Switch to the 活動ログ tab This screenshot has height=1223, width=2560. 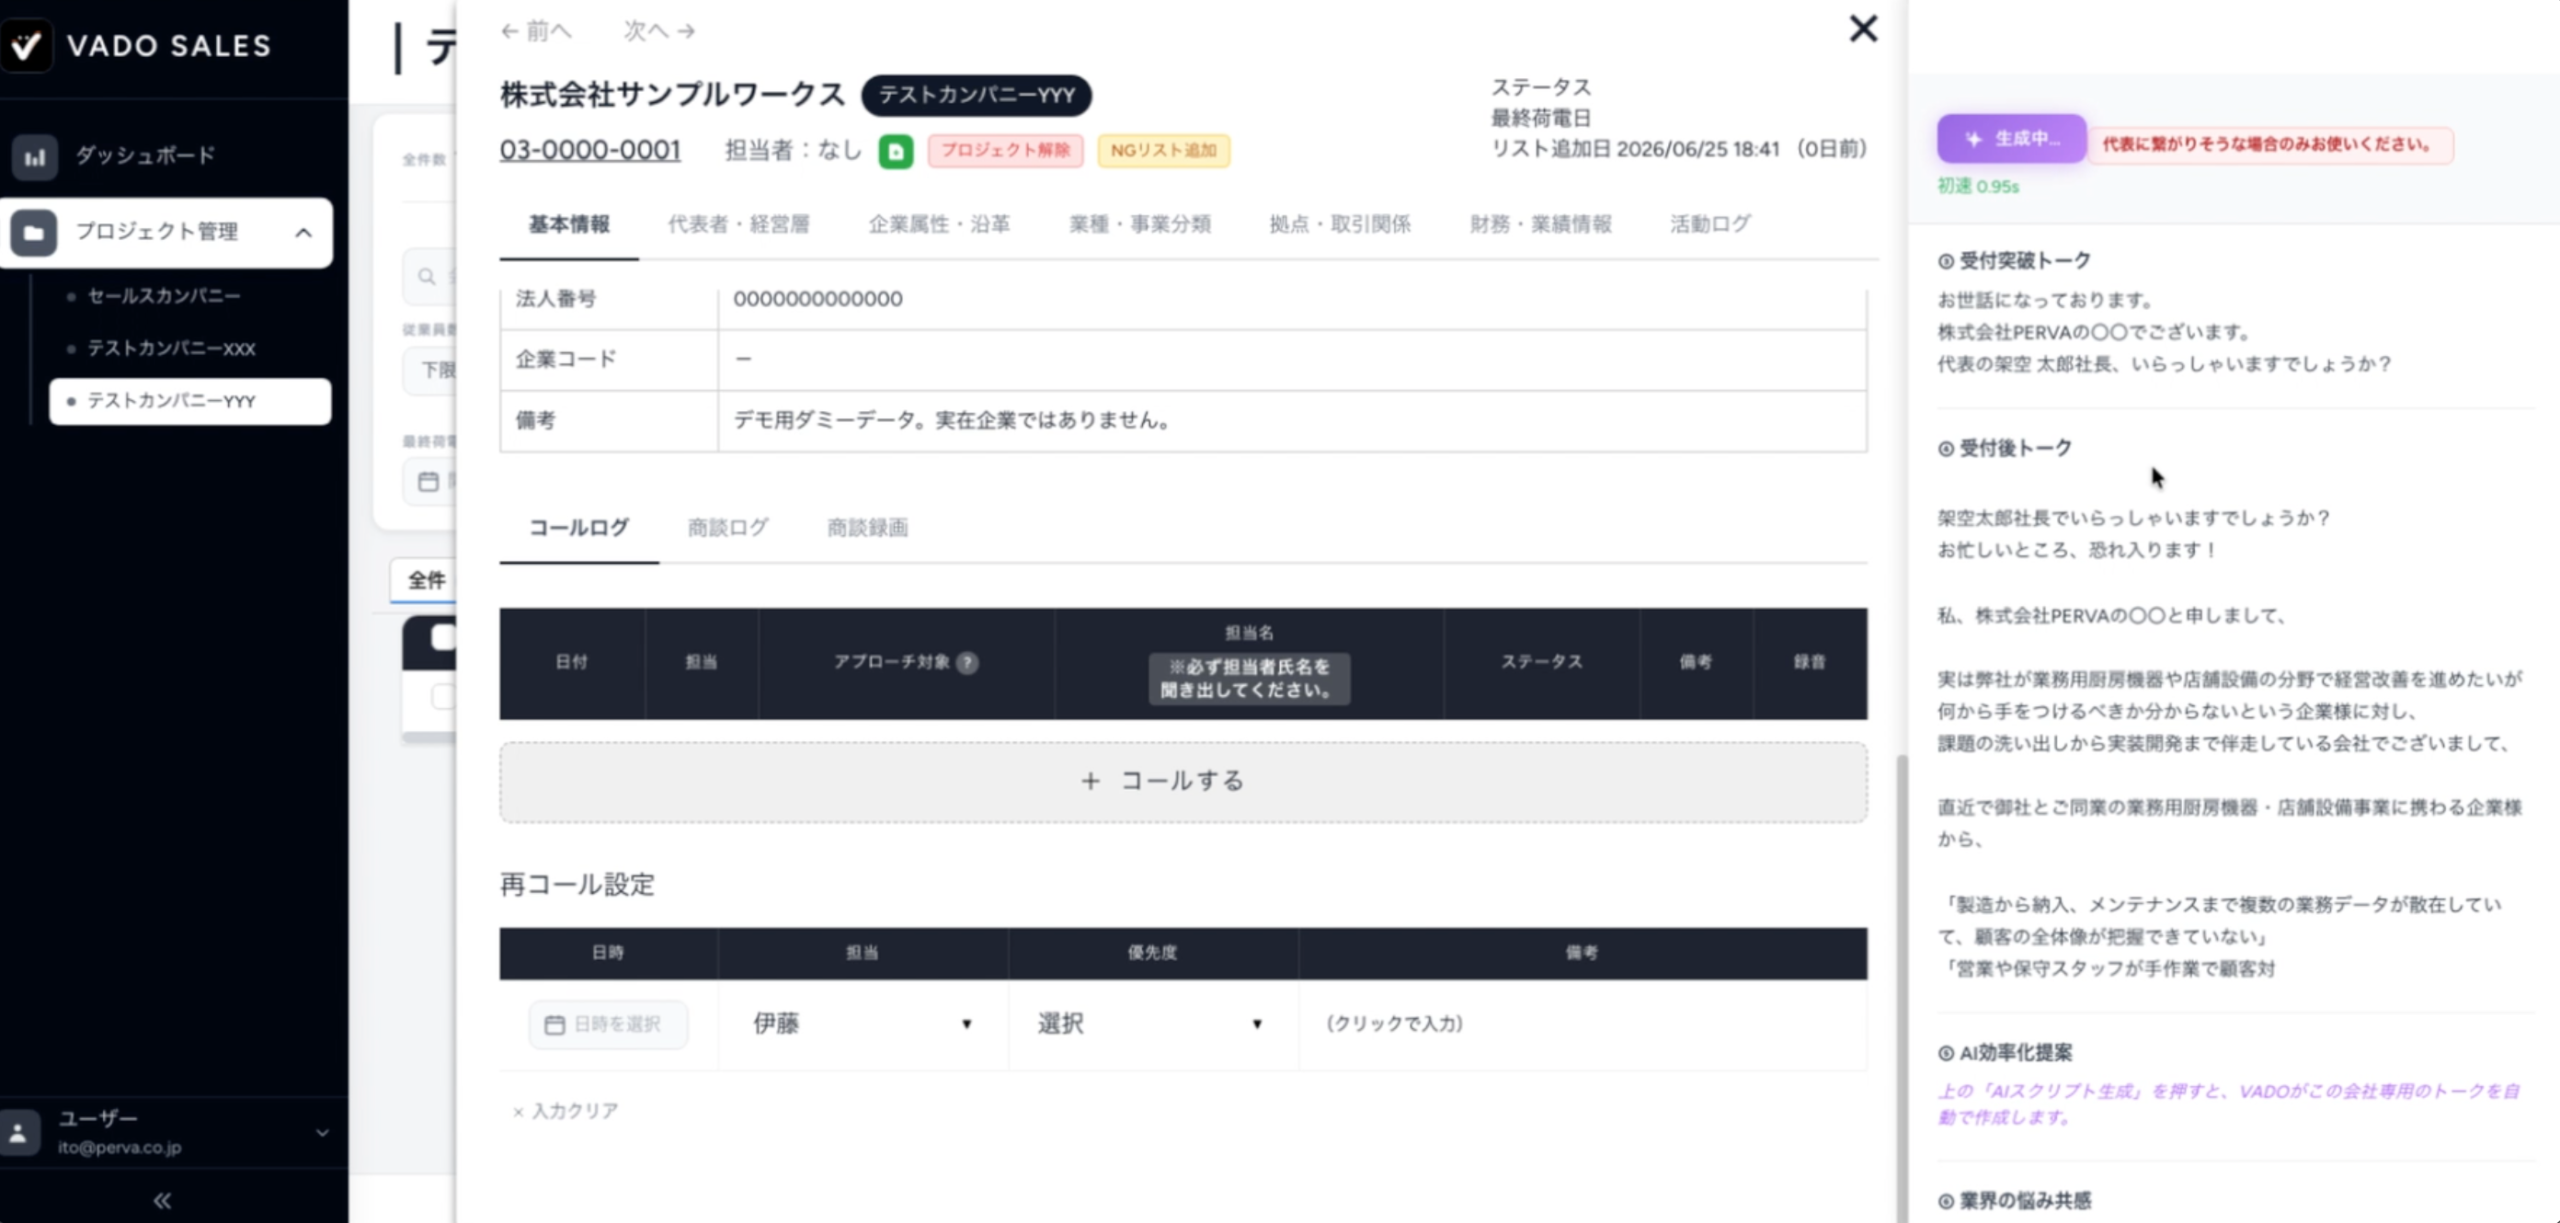pos(1710,224)
